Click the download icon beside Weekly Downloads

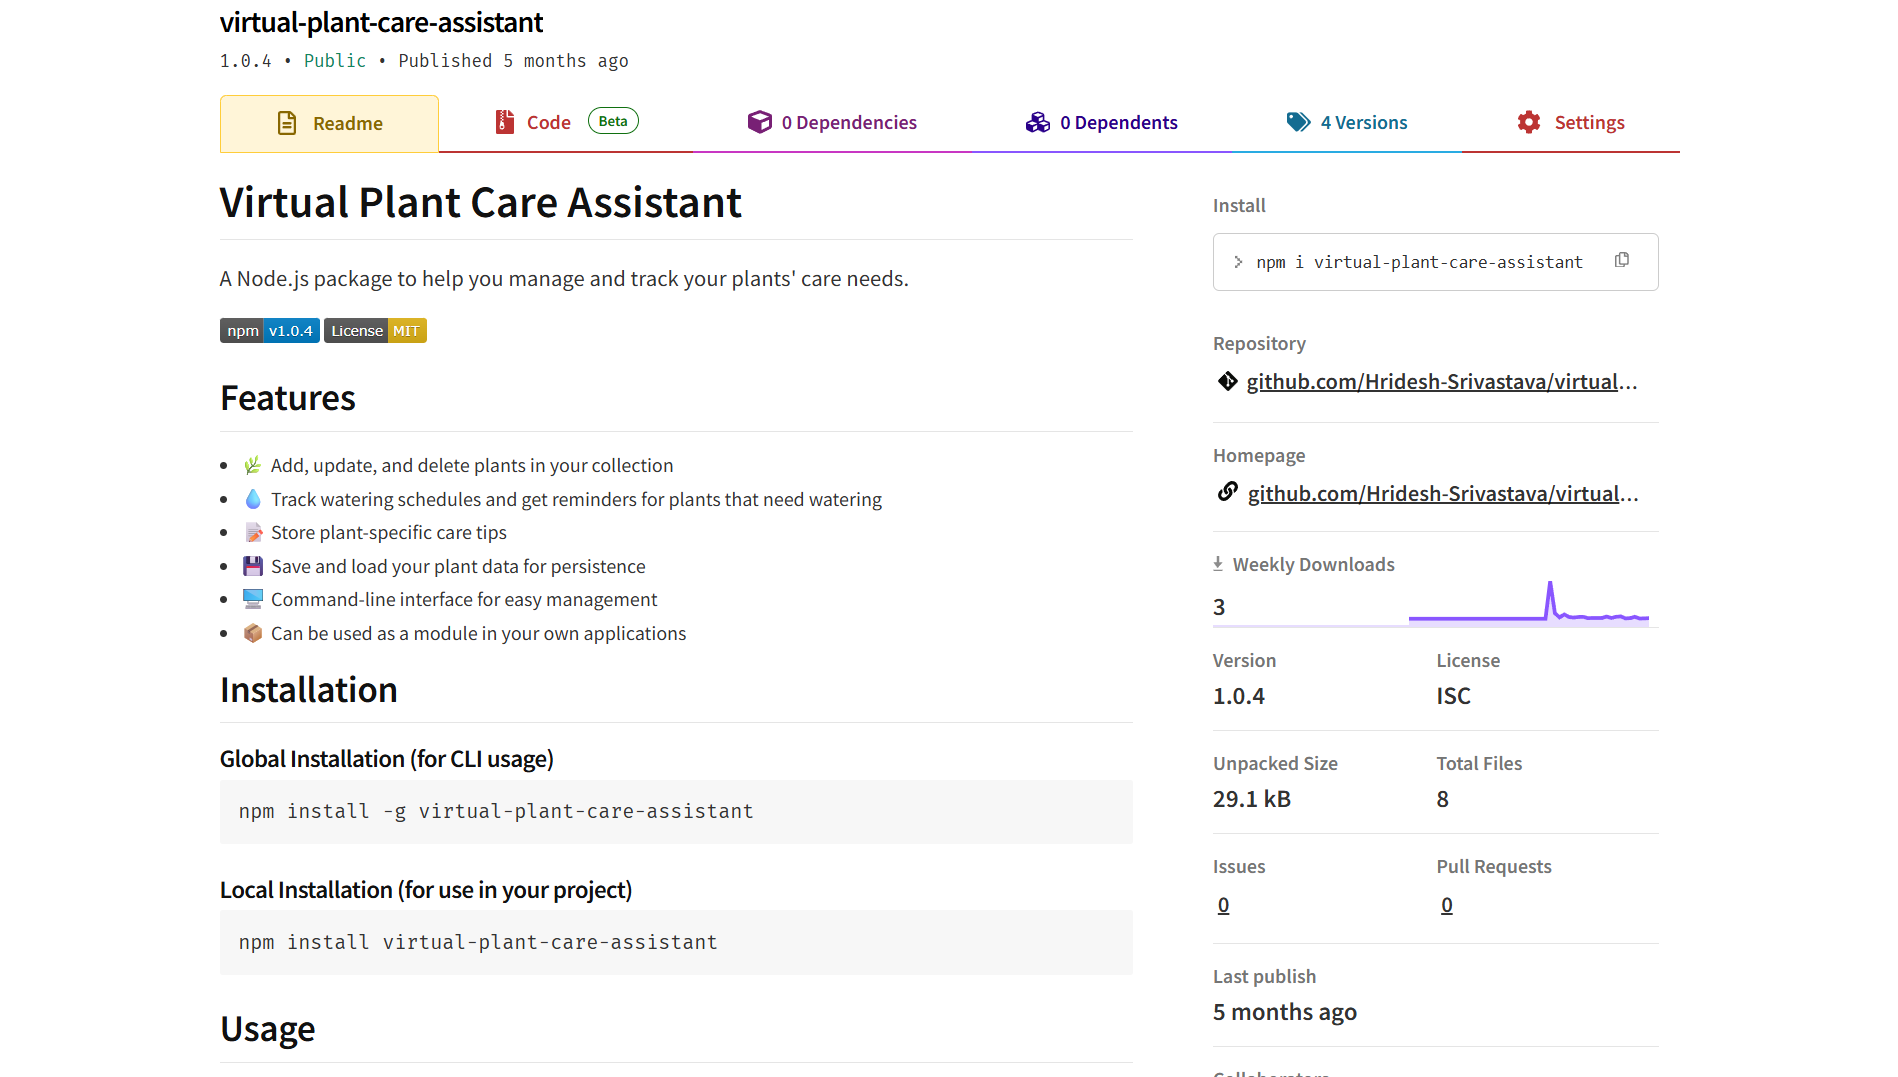[1218, 563]
